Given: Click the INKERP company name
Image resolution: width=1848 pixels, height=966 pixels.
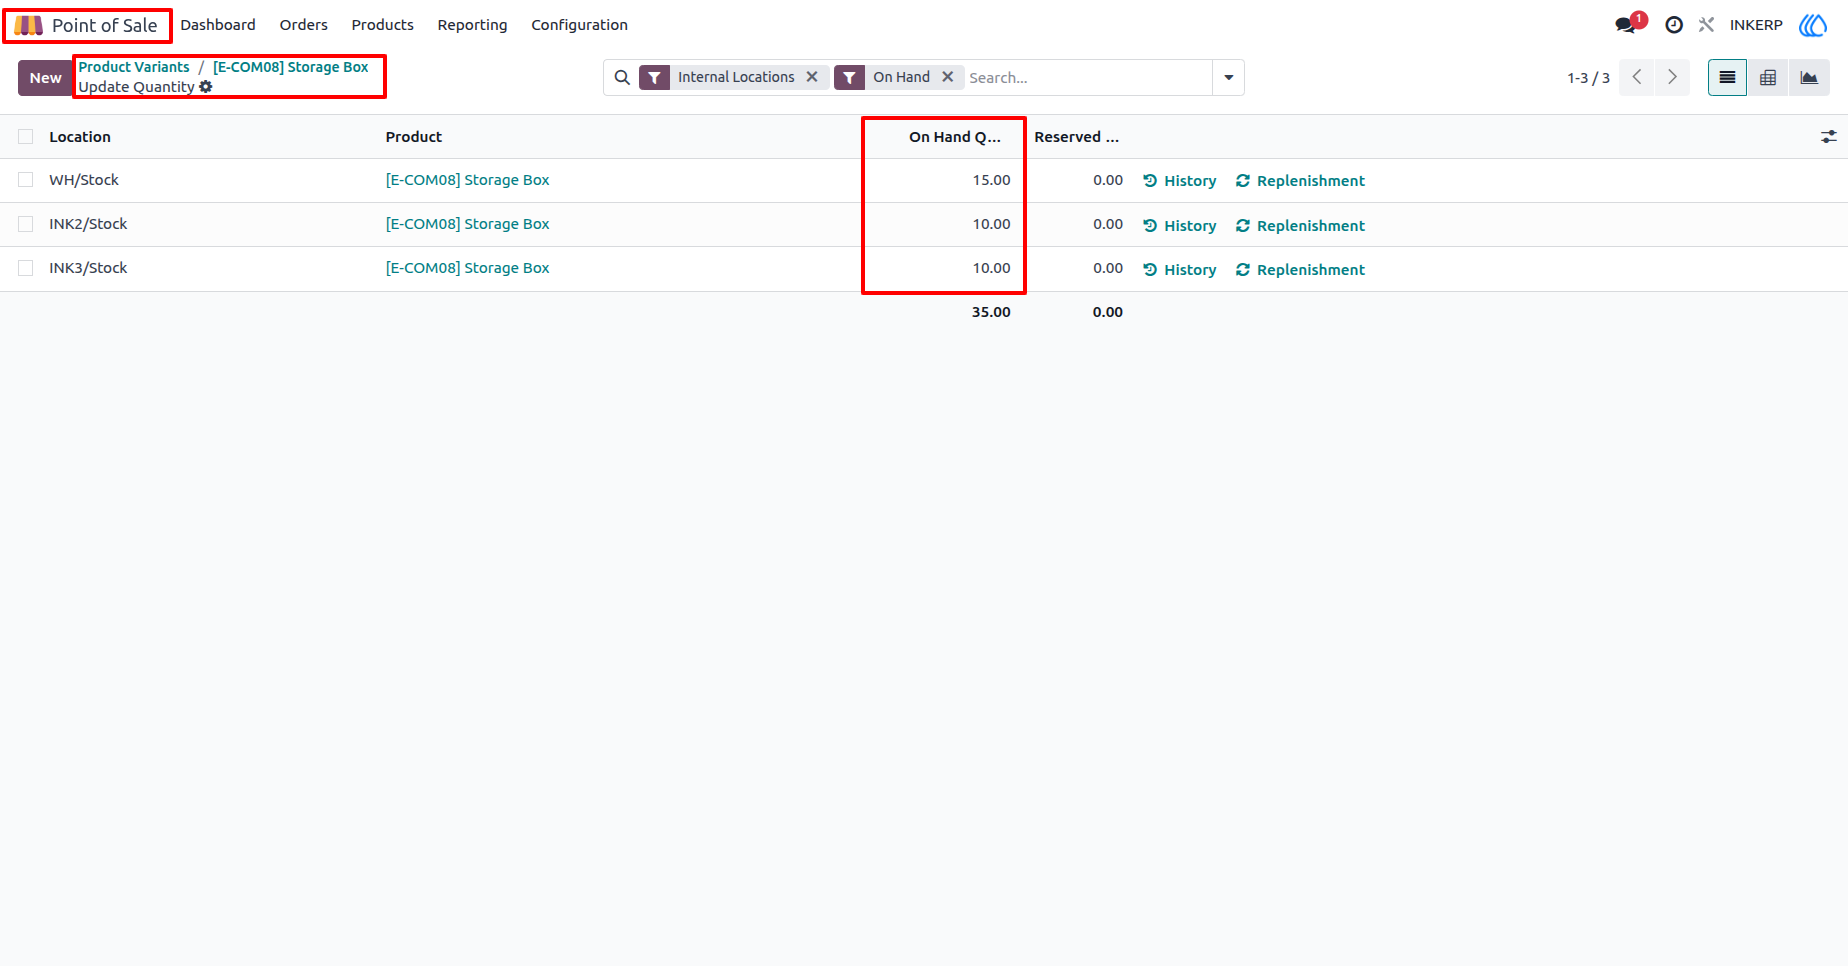Looking at the screenshot, I should point(1756,25).
